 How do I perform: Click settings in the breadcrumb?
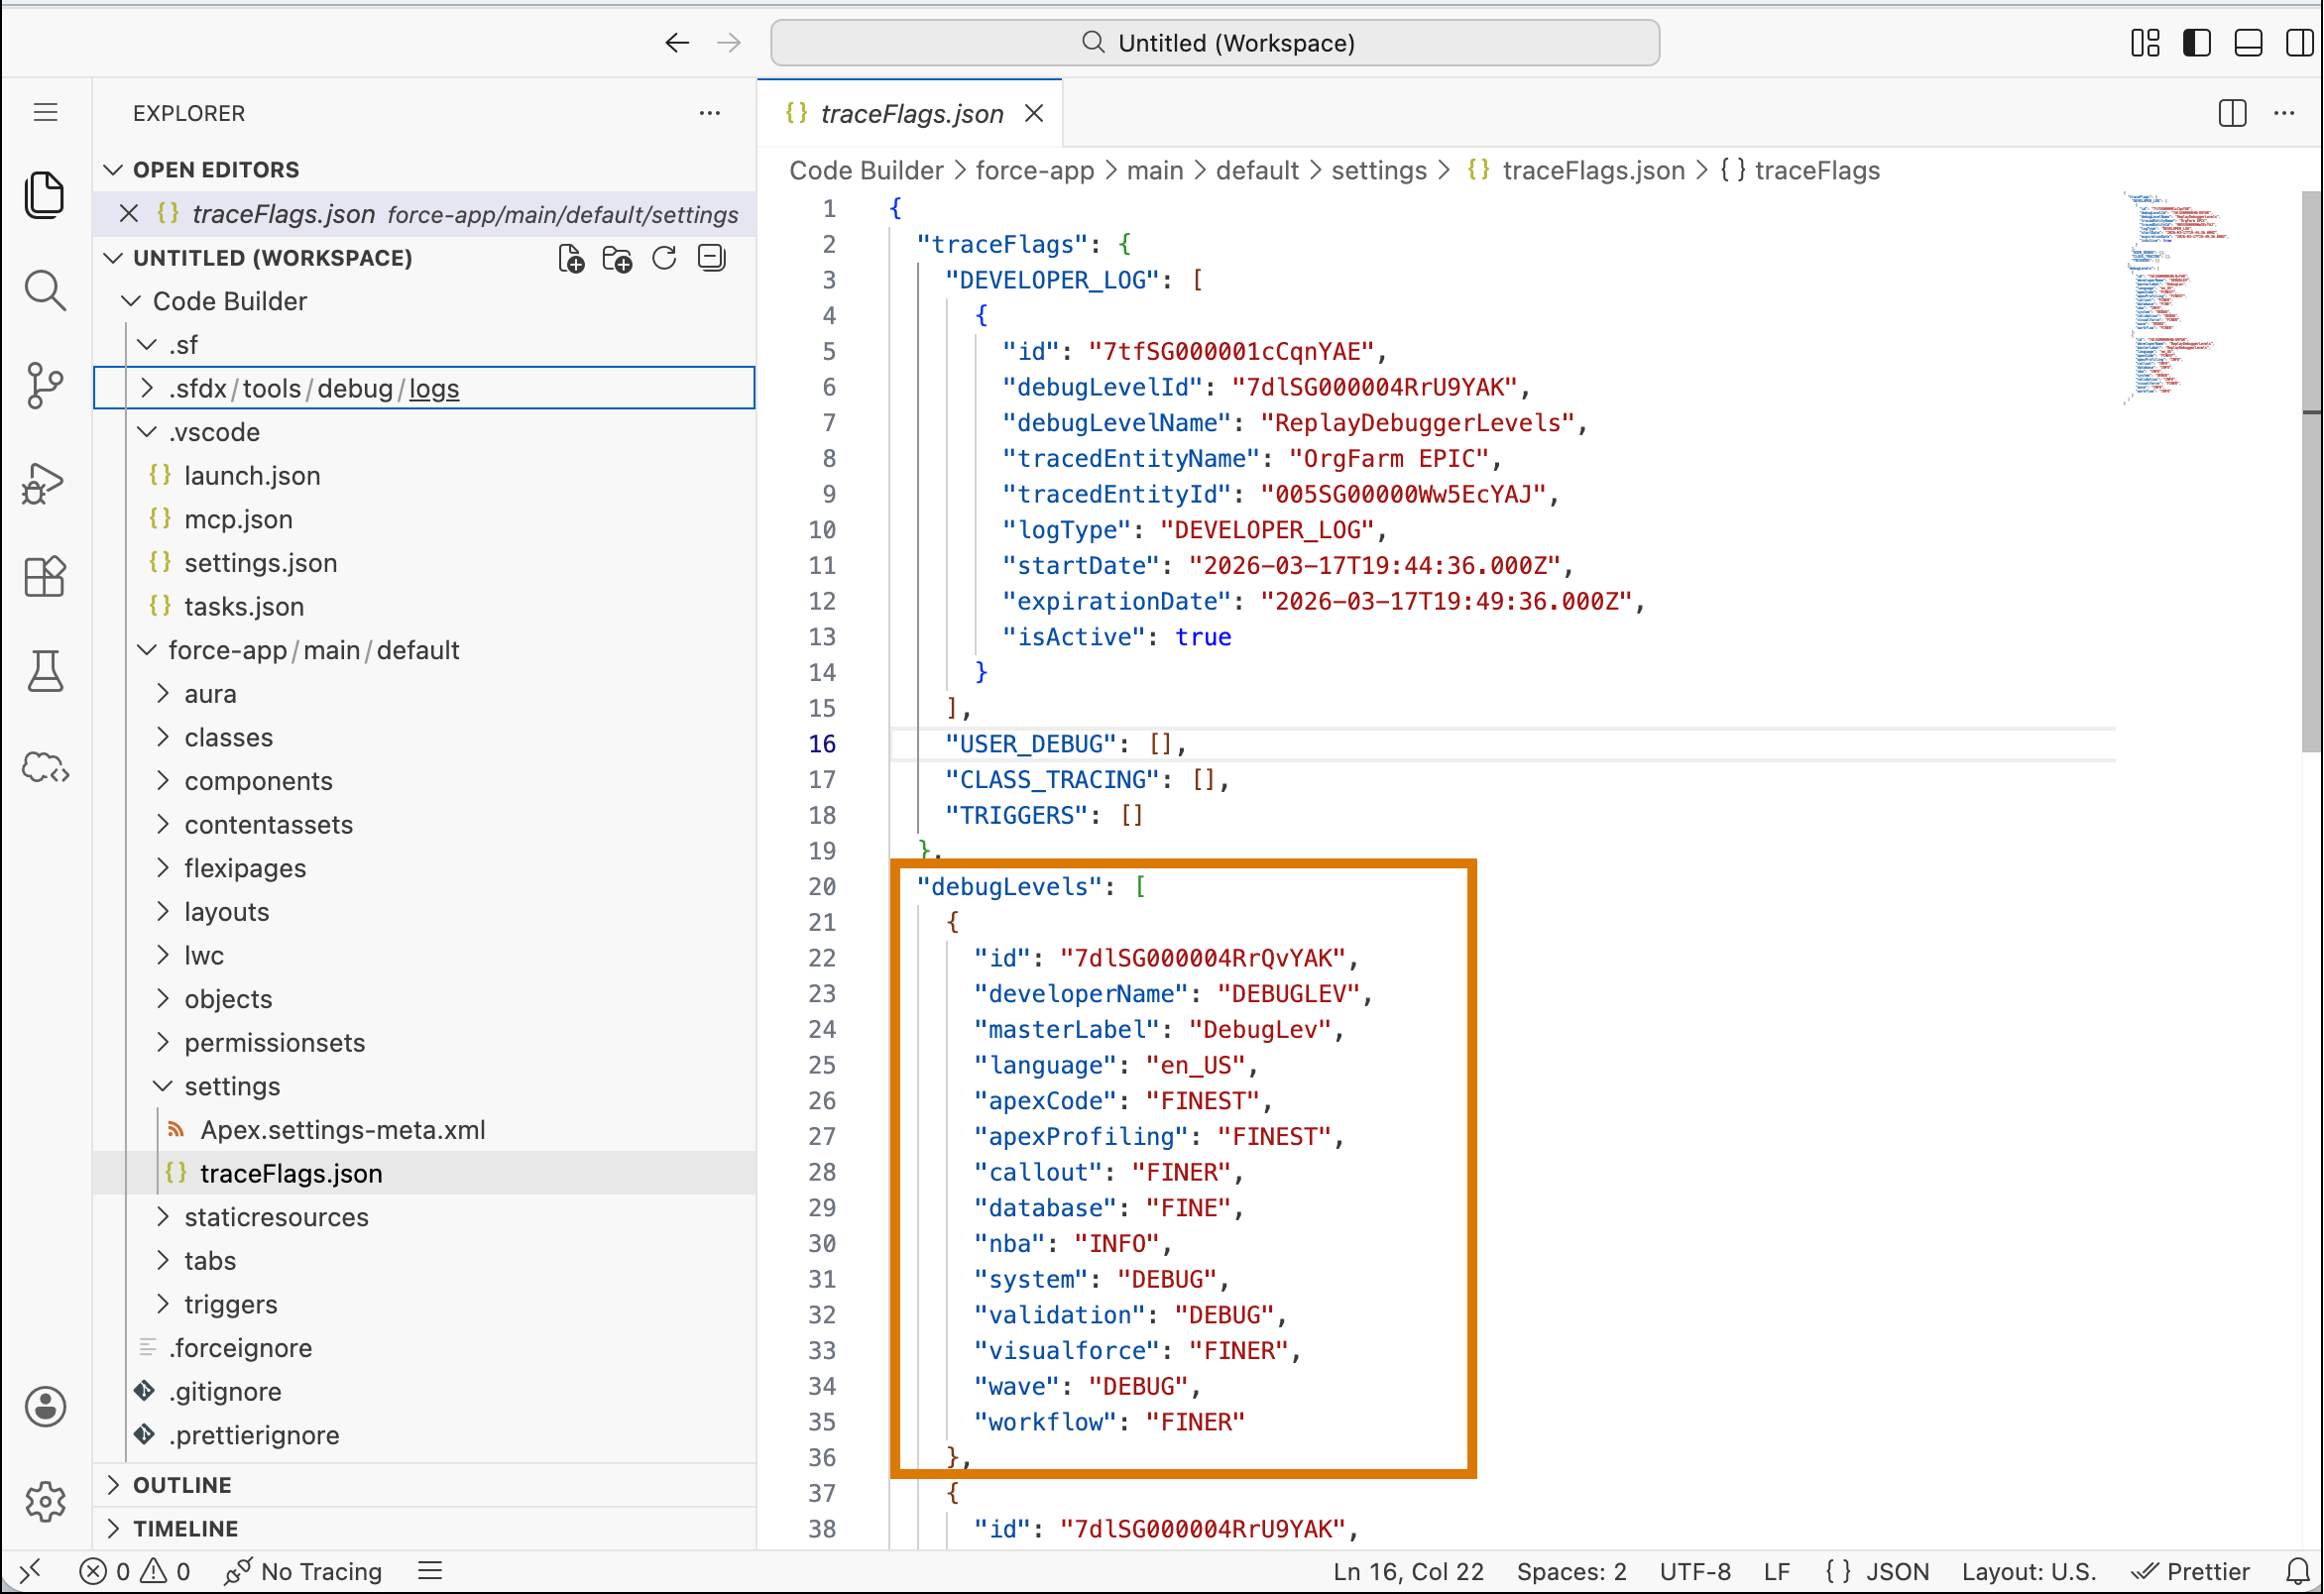[x=1379, y=171]
